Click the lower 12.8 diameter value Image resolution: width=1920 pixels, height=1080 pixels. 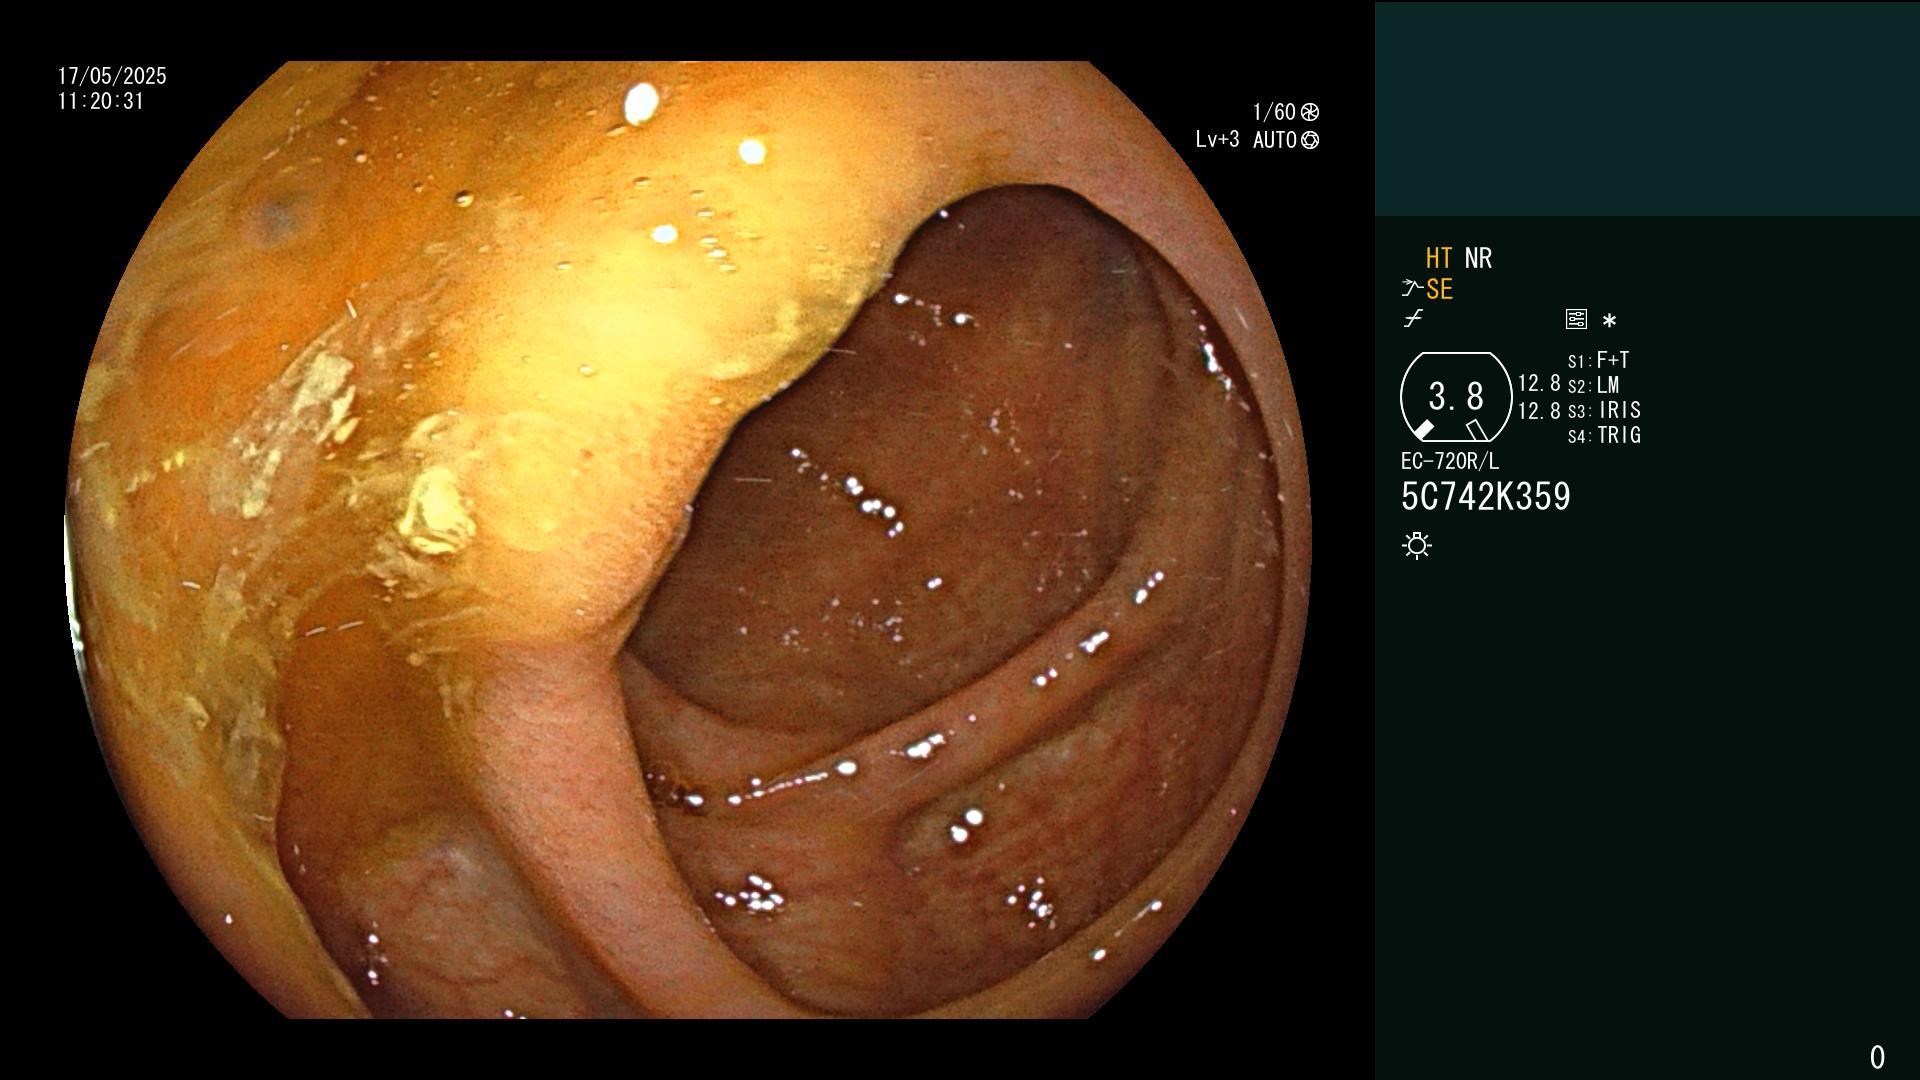tap(1539, 411)
